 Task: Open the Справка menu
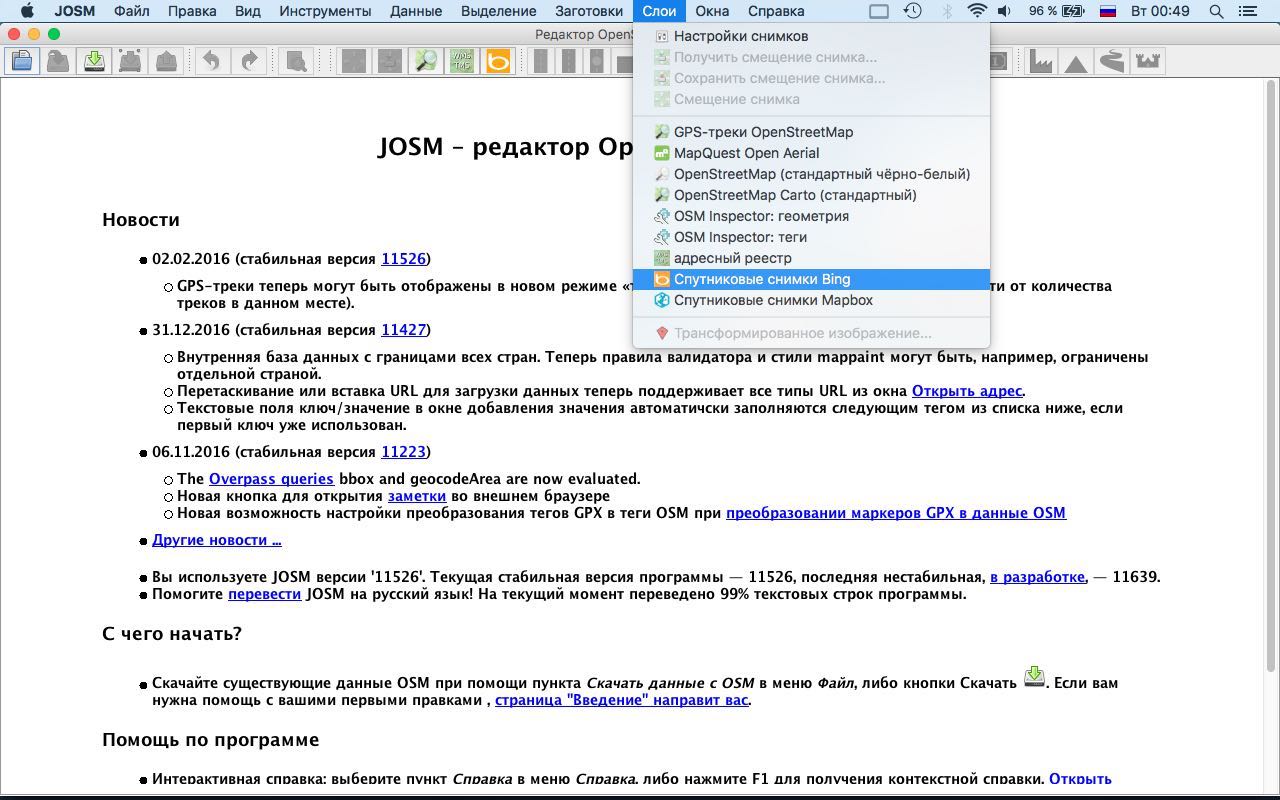[x=776, y=11]
